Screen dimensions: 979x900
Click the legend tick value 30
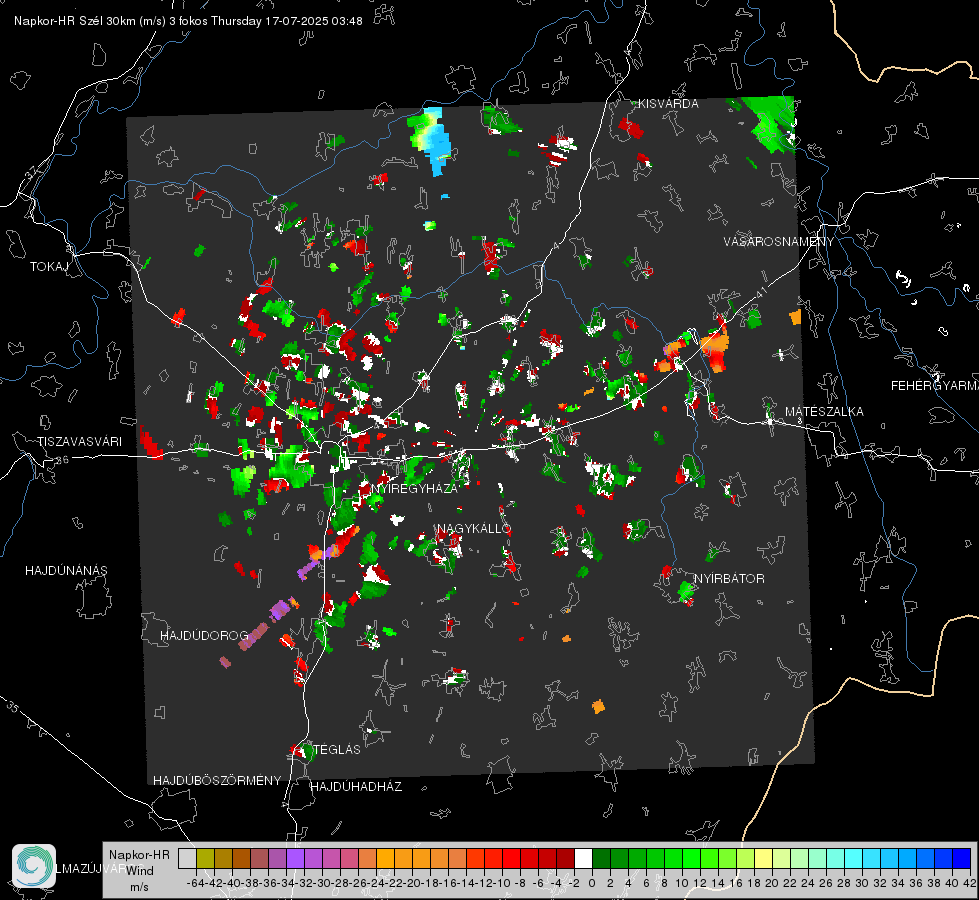pyautogui.click(x=862, y=883)
